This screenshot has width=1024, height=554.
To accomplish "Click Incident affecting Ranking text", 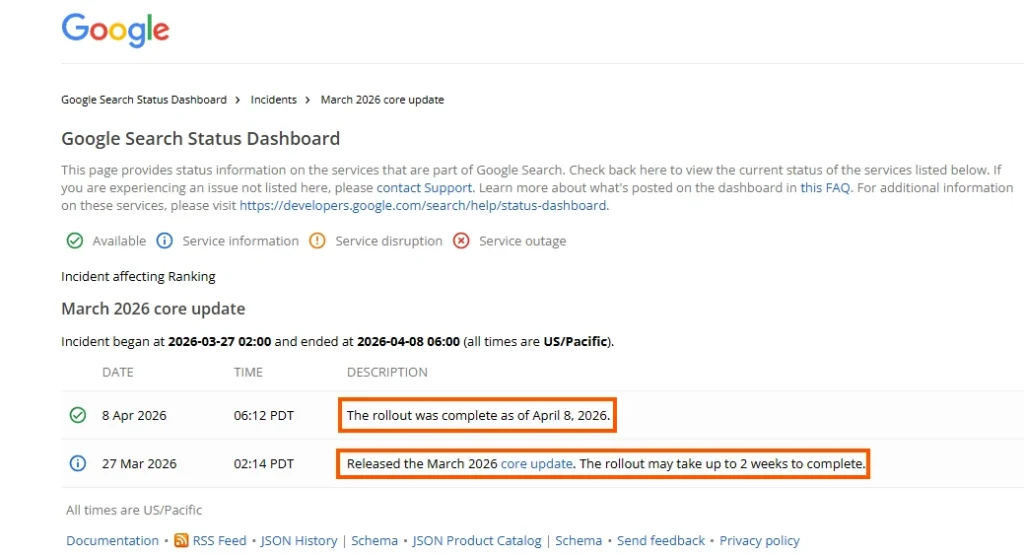I will click(x=138, y=276).
